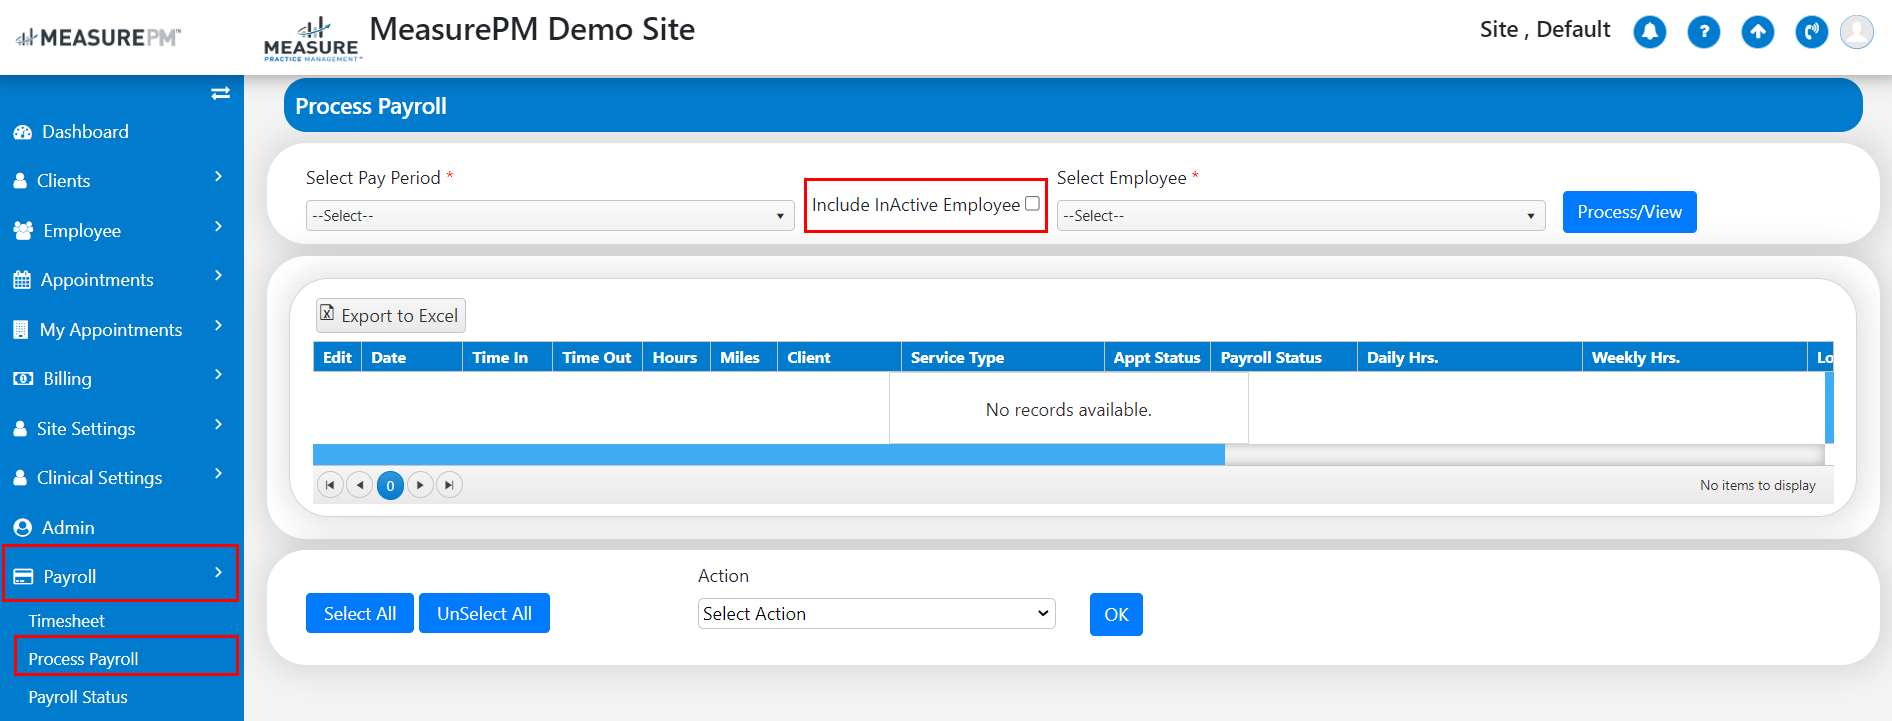Click the Select All button
Screen dimensions: 1892x721
tap(360, 614)
